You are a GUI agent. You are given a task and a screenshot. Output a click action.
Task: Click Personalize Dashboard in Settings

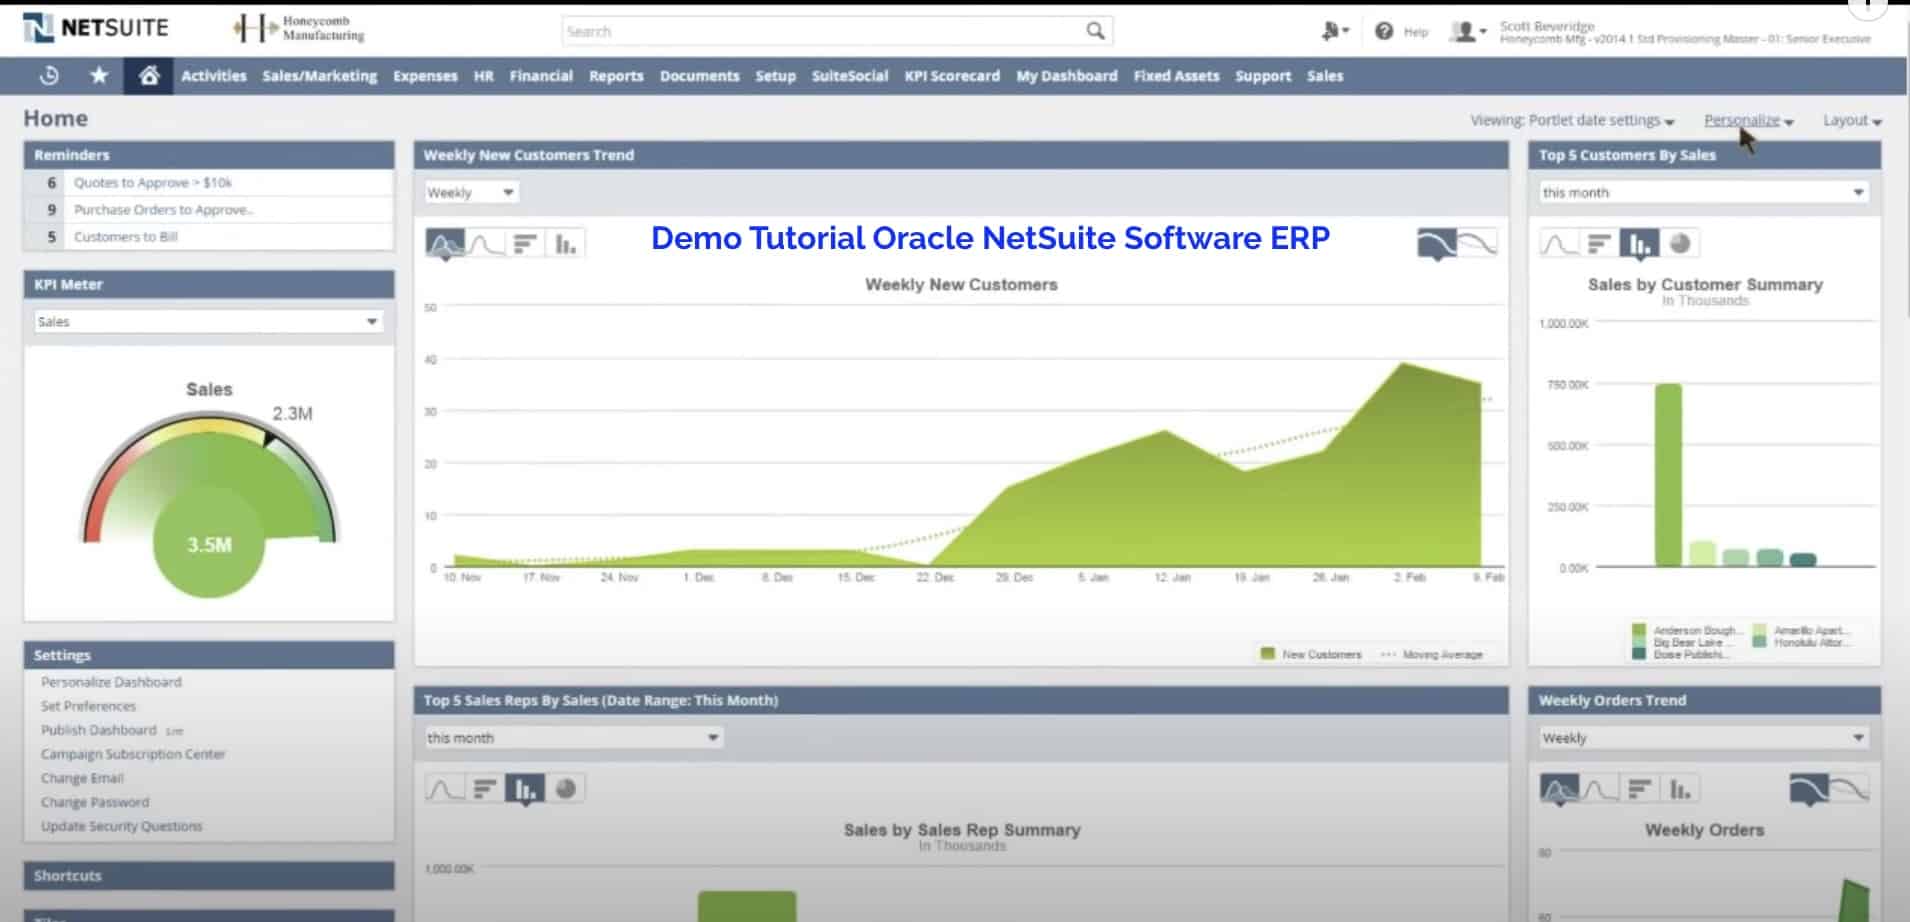(x=111, y=682)
